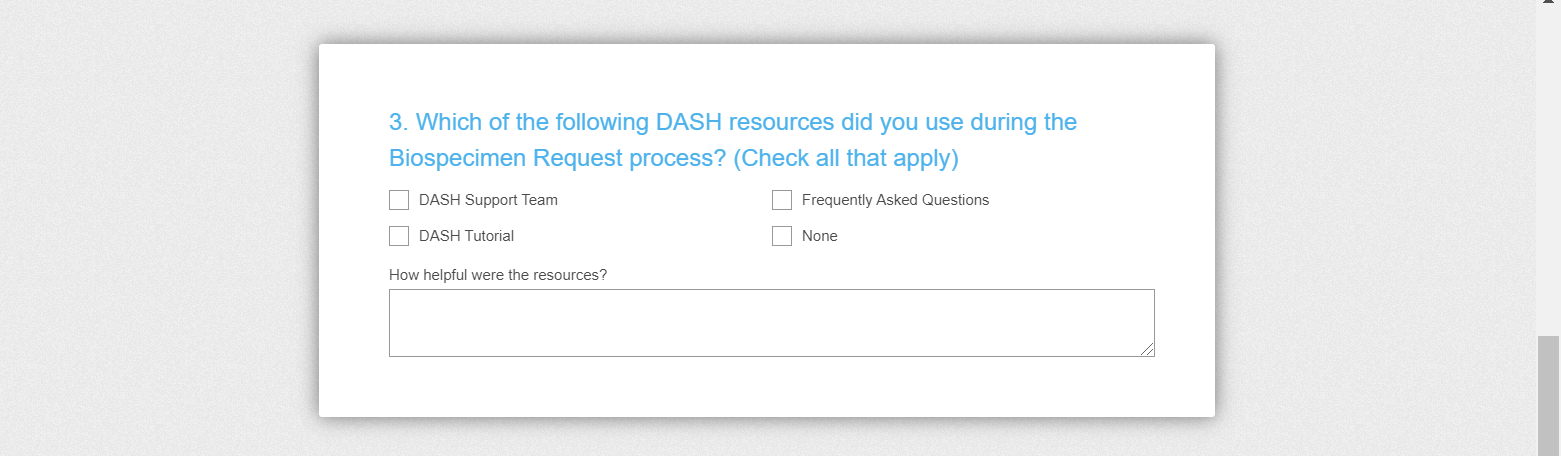Click the 'DASH Support Team' label text

(488, 200)
